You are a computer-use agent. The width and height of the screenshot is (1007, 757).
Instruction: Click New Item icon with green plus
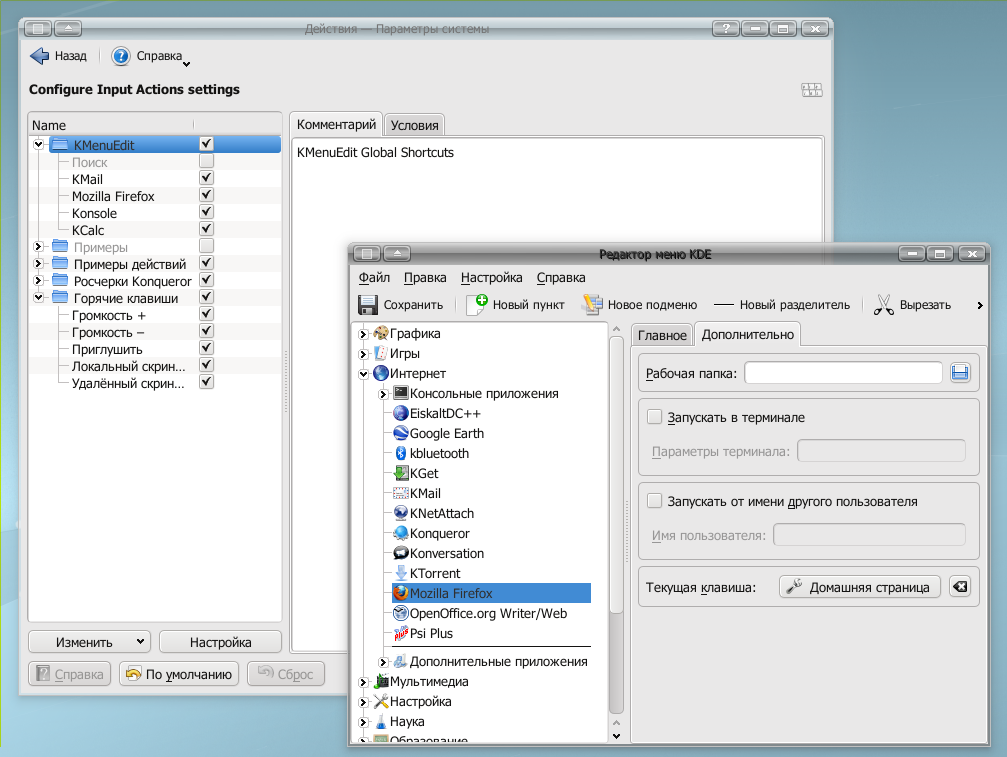coord(477,305)
